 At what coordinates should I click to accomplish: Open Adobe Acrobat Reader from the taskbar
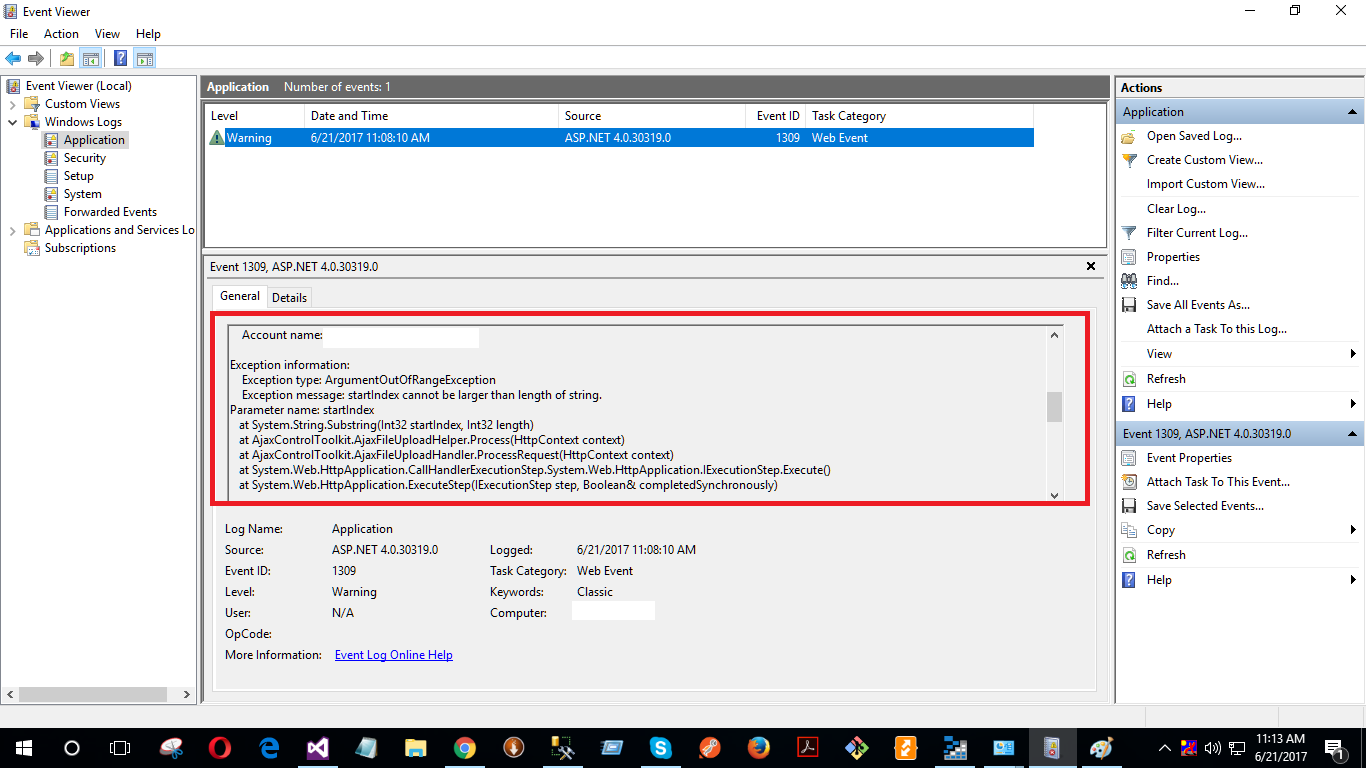click(x=807, y=747)
